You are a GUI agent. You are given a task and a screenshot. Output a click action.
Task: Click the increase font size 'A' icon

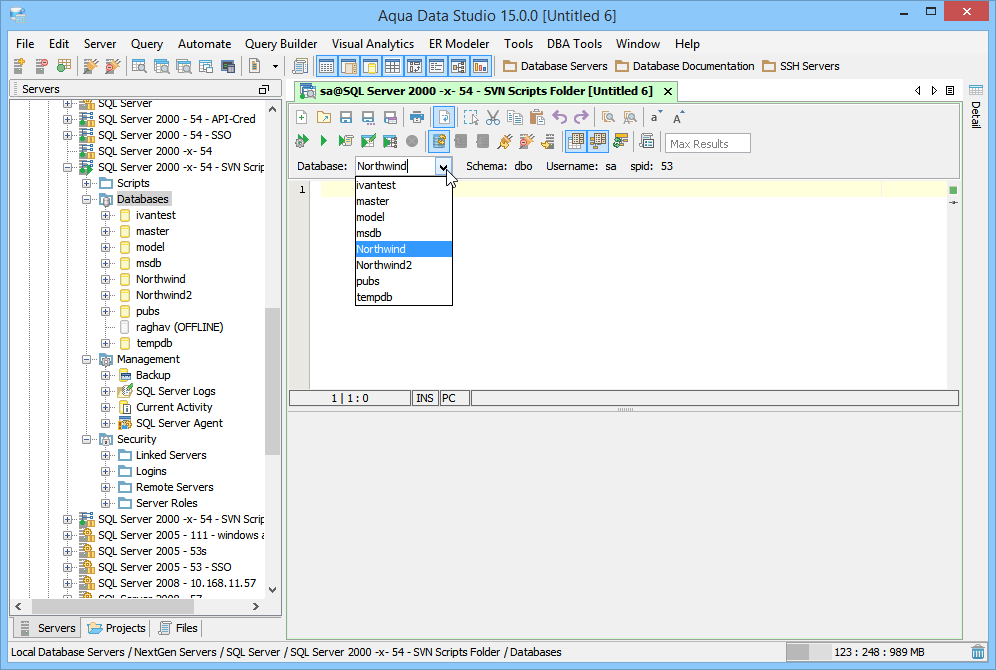(x=678, y=117)
